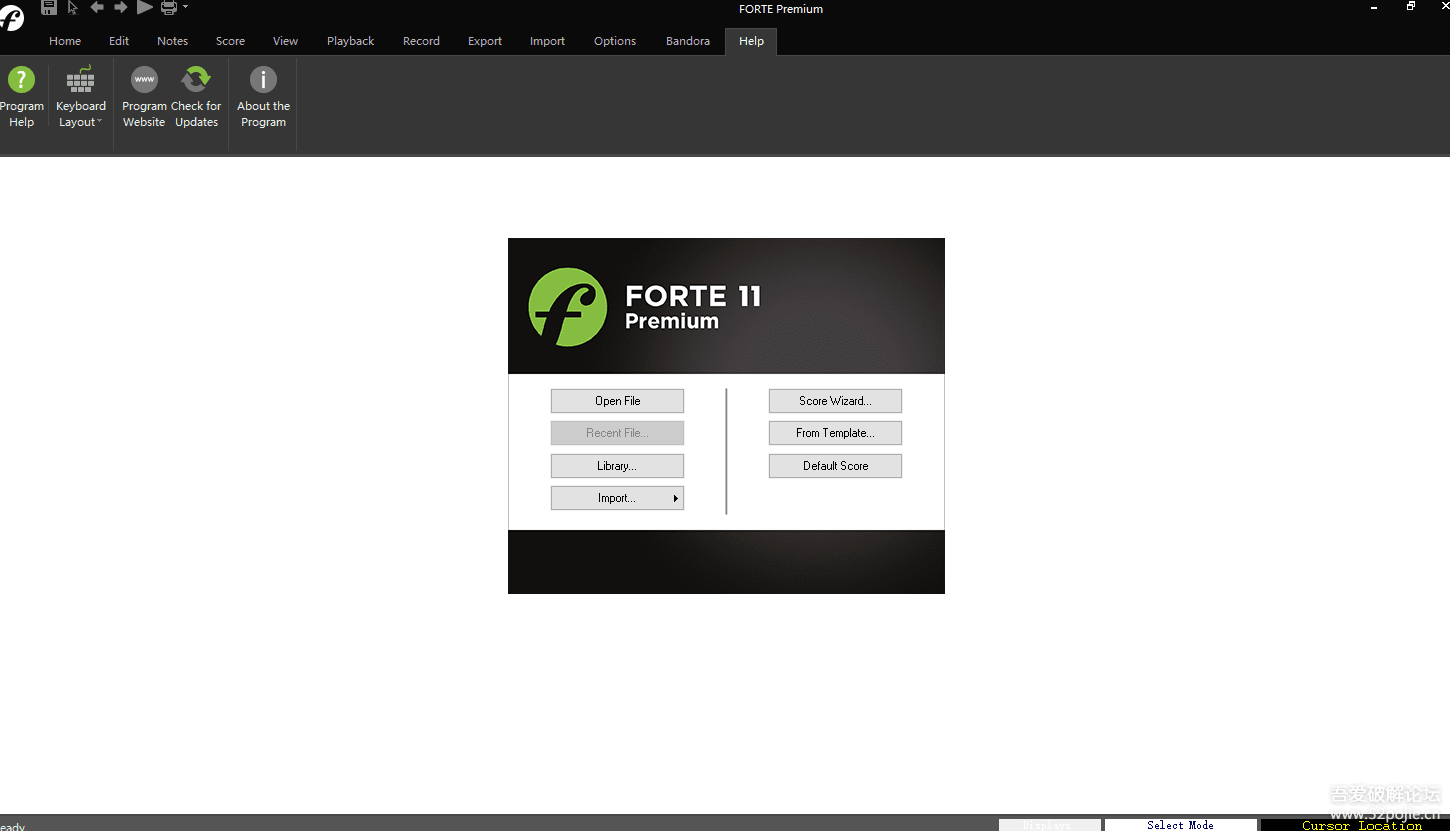Open About the Program
The height and width of the screenshot is (831, 1450).
[x=263, y=97]
